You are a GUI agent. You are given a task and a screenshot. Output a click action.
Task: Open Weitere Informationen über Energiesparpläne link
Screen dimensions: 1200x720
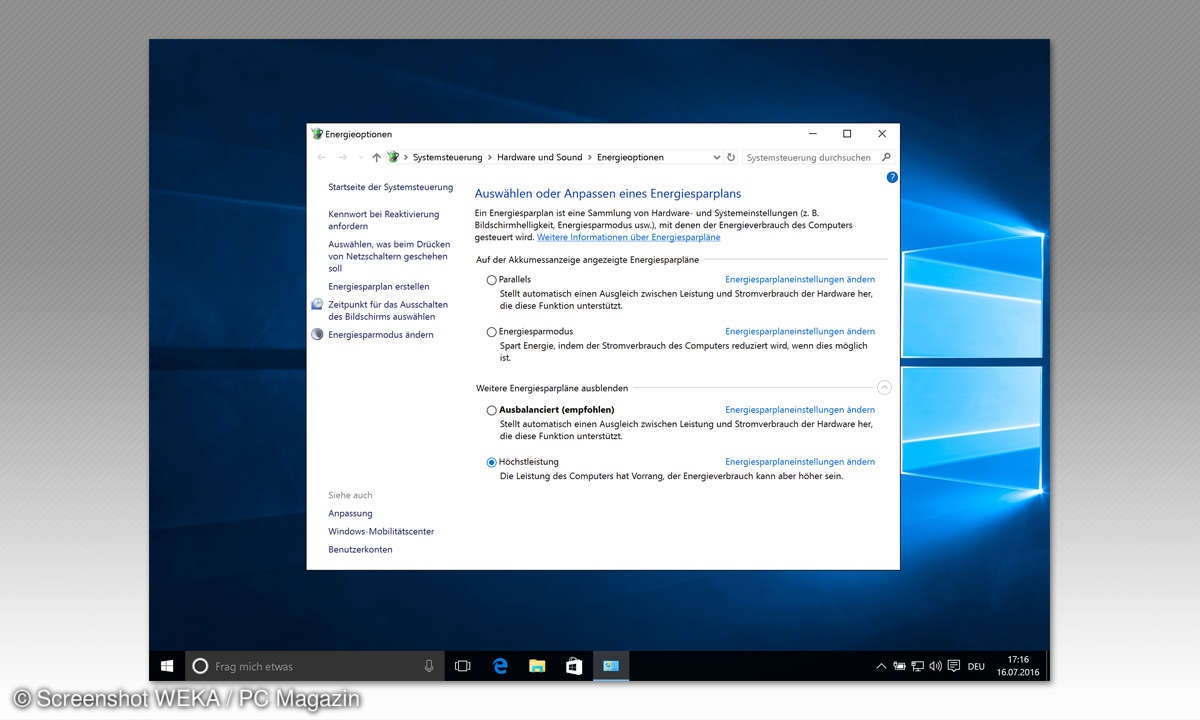point(628,238)
